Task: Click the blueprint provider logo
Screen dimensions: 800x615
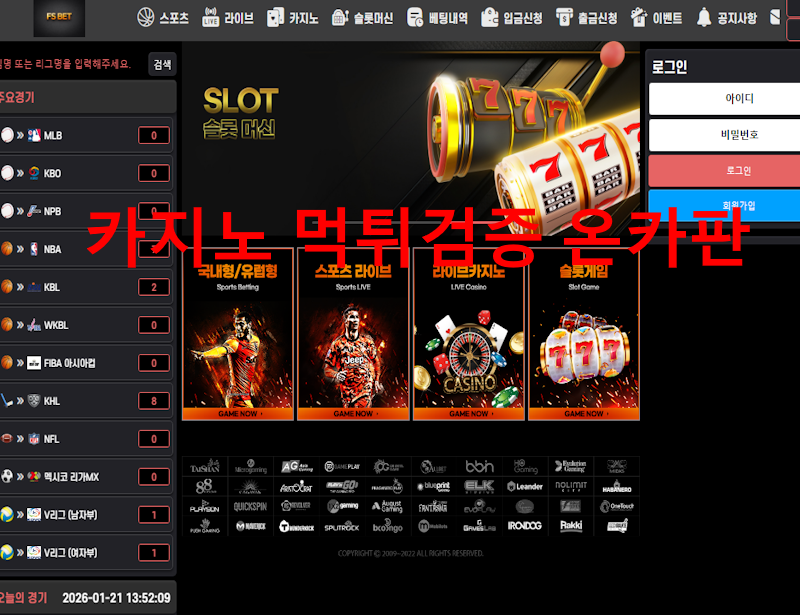Action: click(x=434, y=486)
